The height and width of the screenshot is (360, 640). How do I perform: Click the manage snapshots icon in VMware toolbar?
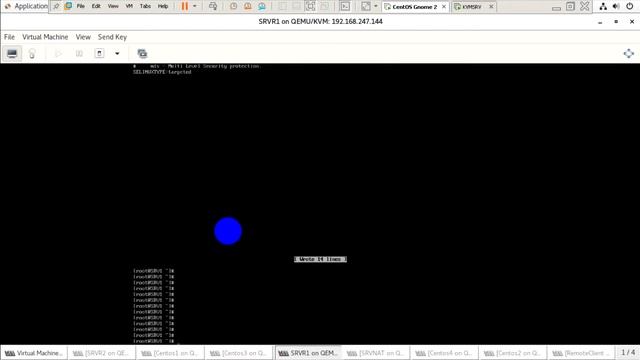tap(262, 6)
